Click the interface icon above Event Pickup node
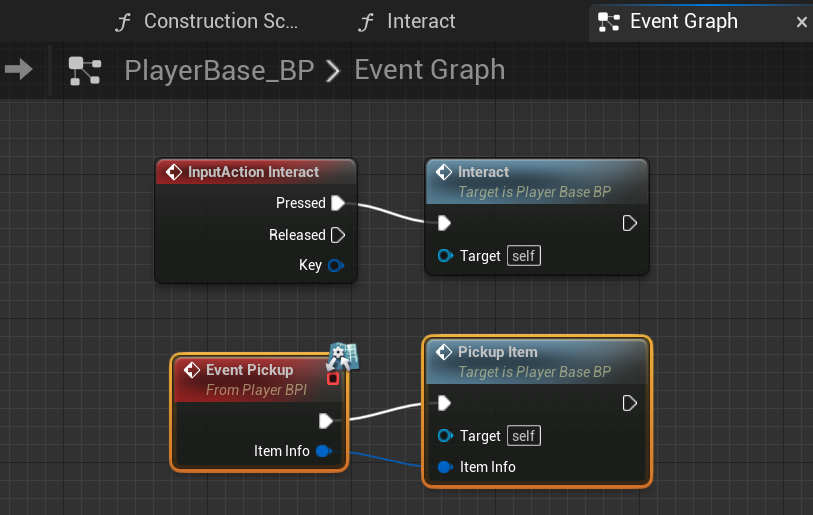The image size is (813, 515). click(x=343, y=358)
